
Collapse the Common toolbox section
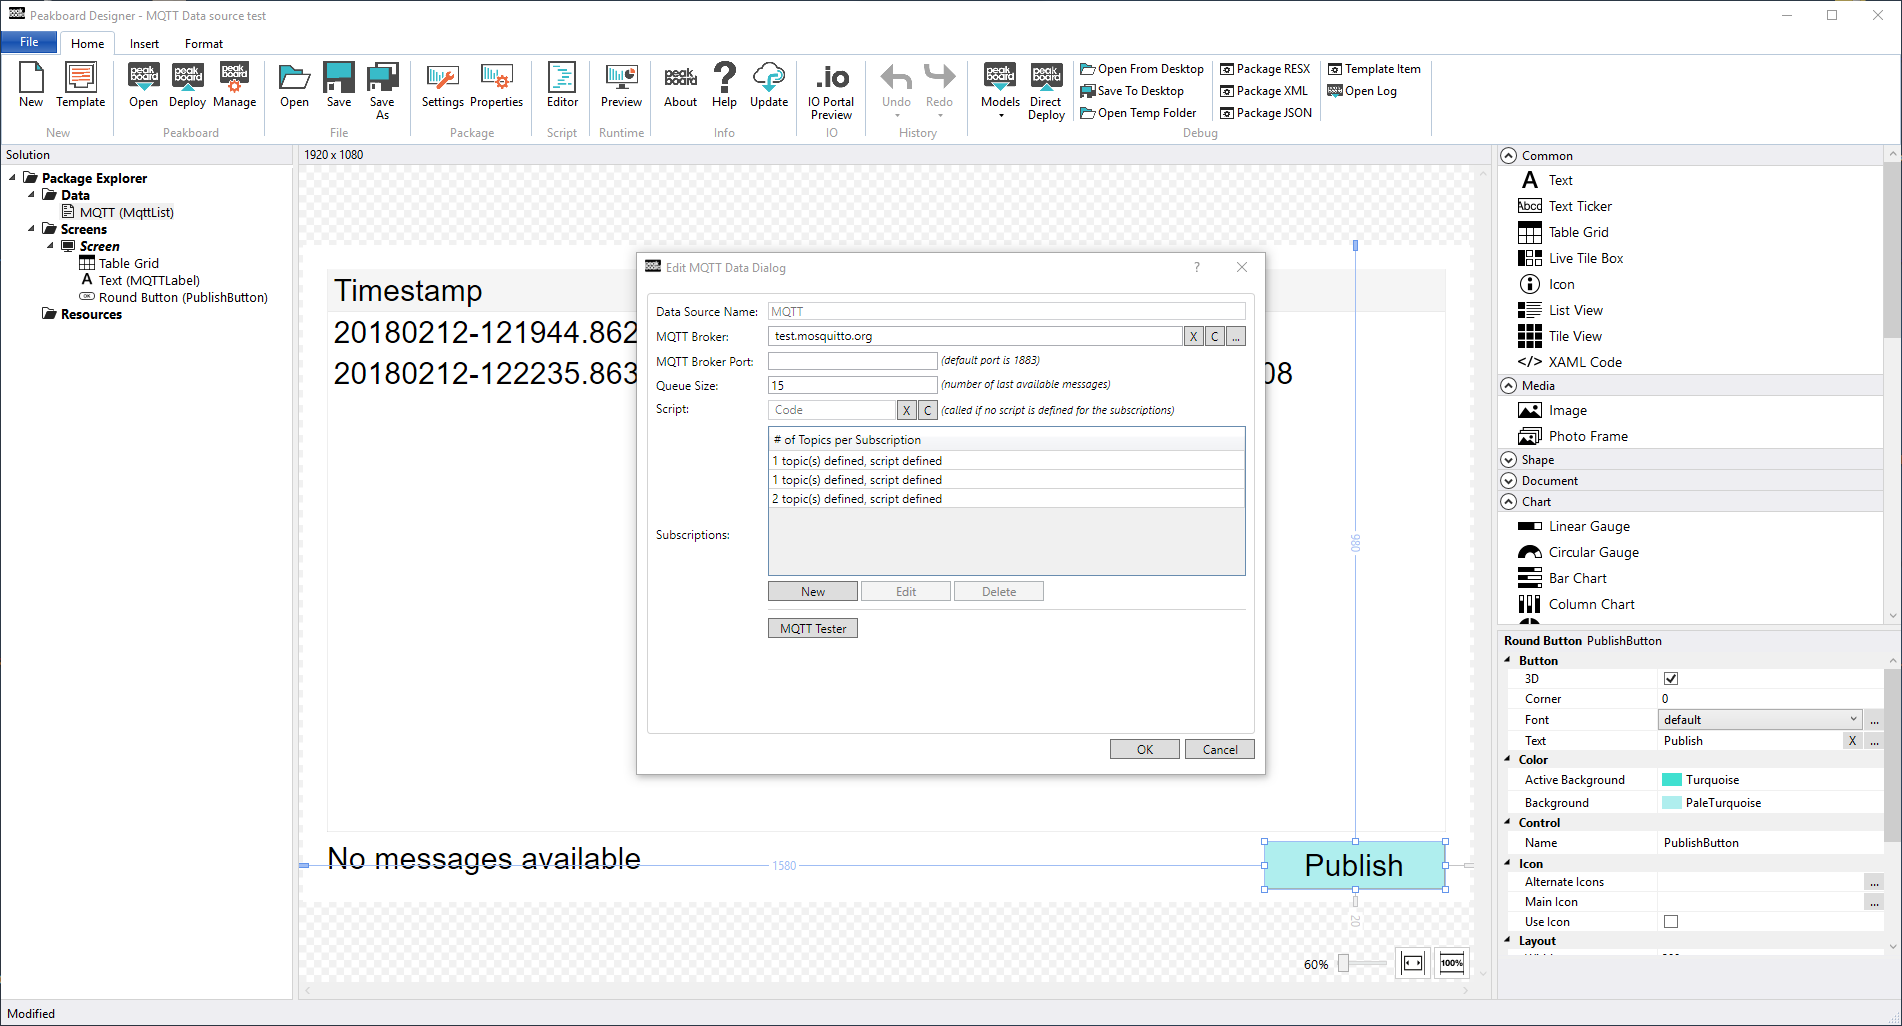coord(1509,156)
